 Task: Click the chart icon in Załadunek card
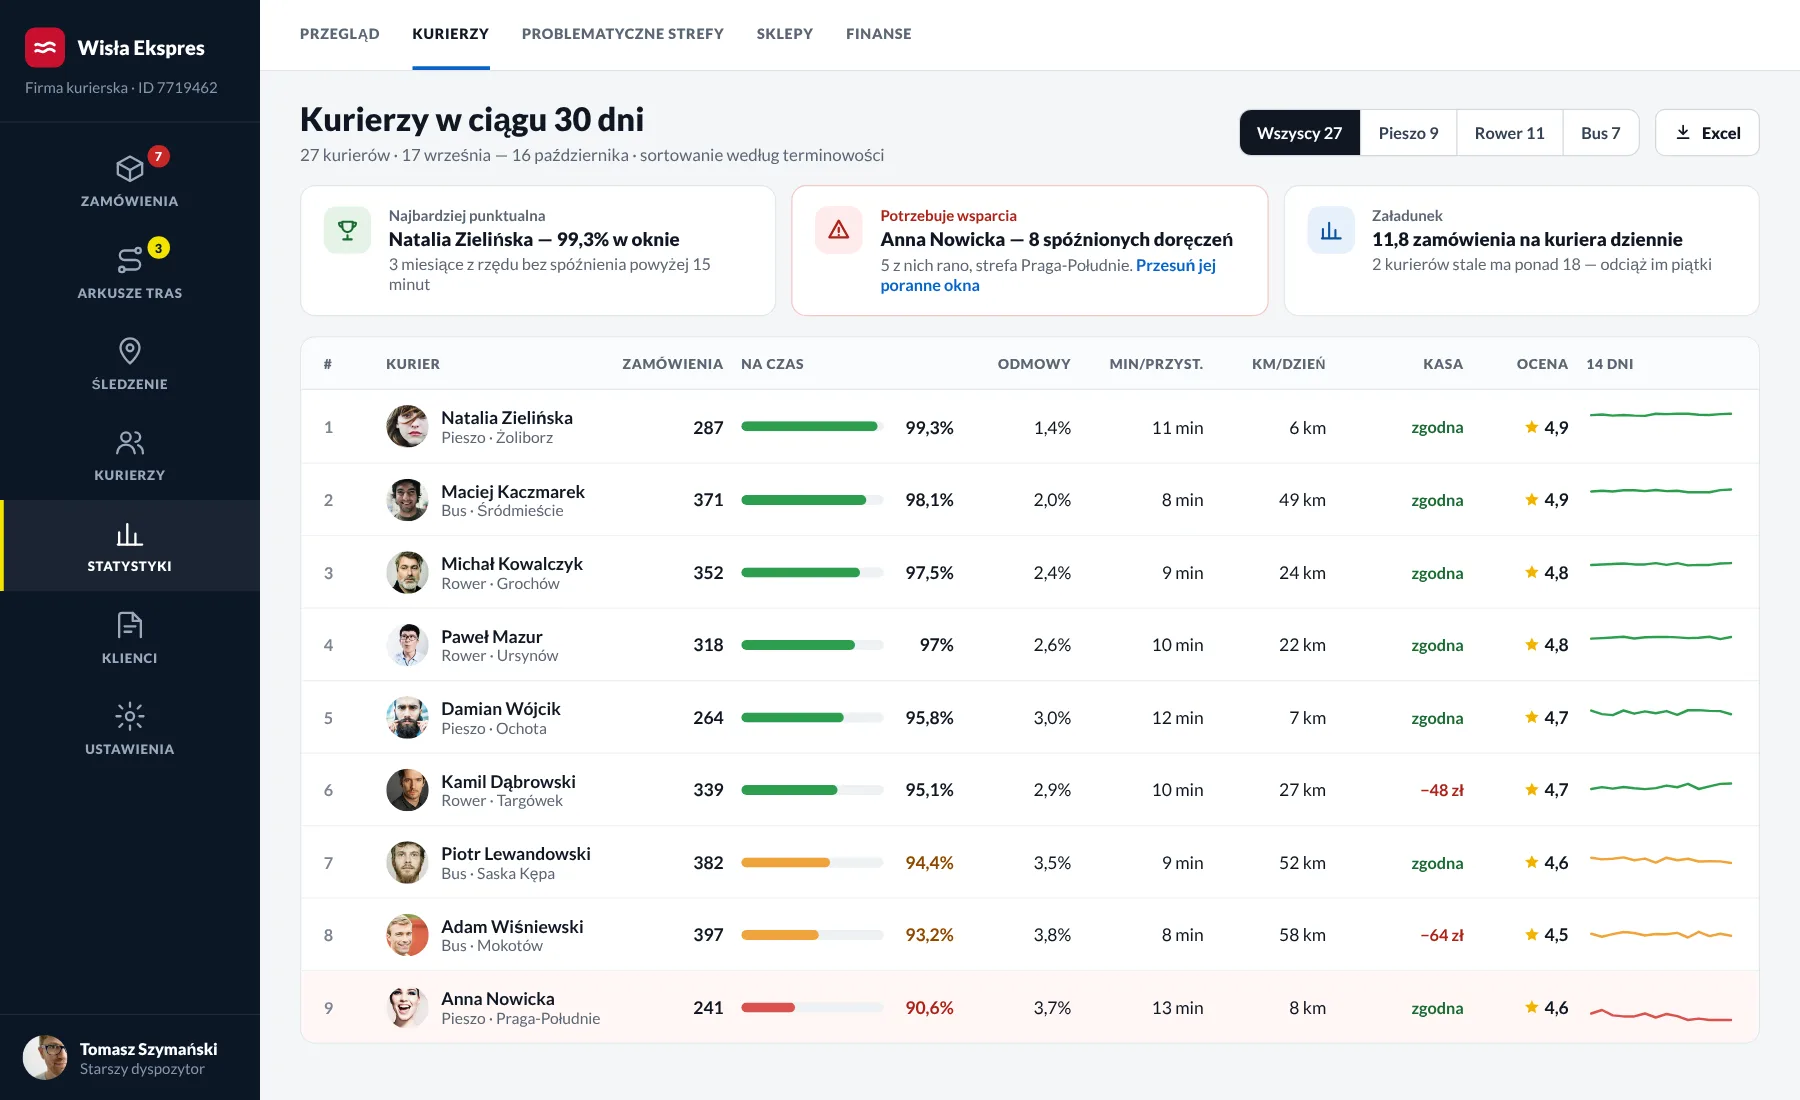pyautogui.click(x=1331, y=230)
